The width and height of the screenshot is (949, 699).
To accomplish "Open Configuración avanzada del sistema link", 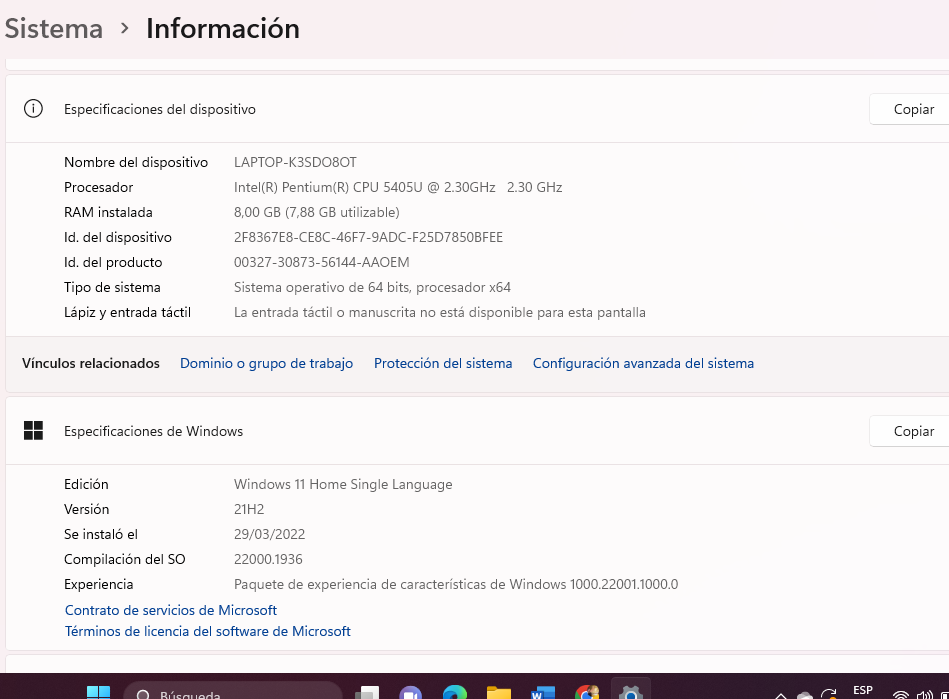I will click(x=643, y=363).
